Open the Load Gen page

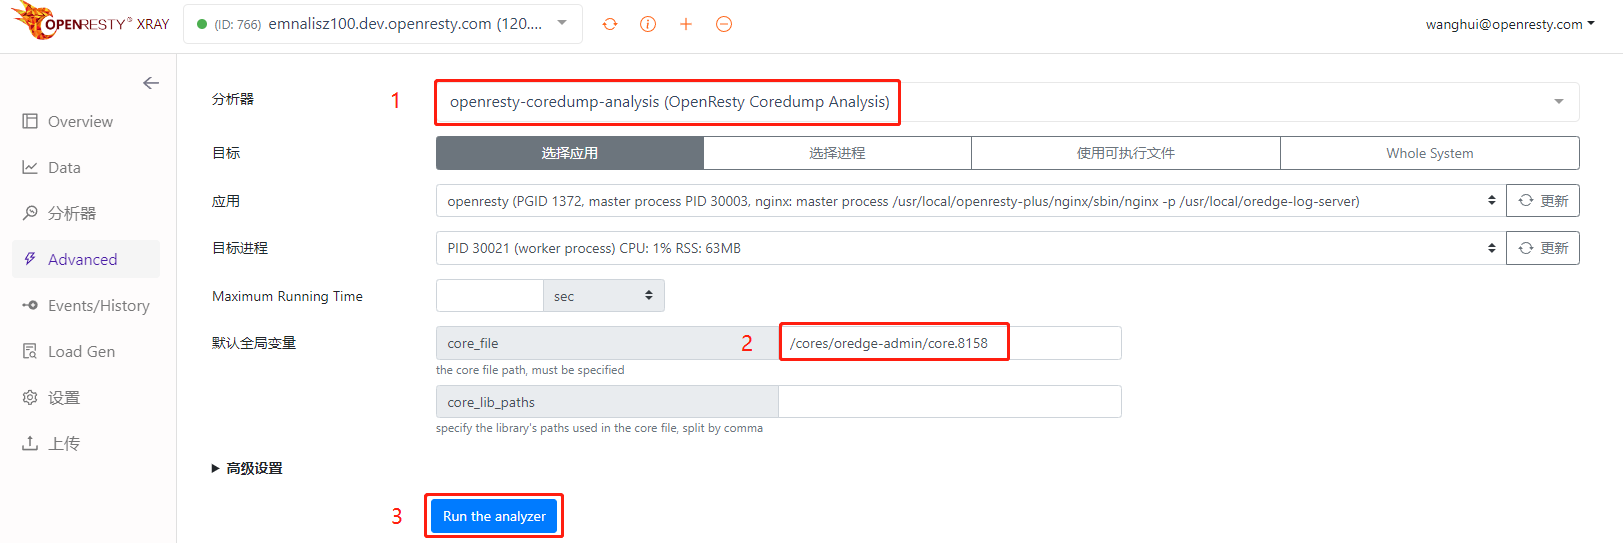click(x=81, y=351)
